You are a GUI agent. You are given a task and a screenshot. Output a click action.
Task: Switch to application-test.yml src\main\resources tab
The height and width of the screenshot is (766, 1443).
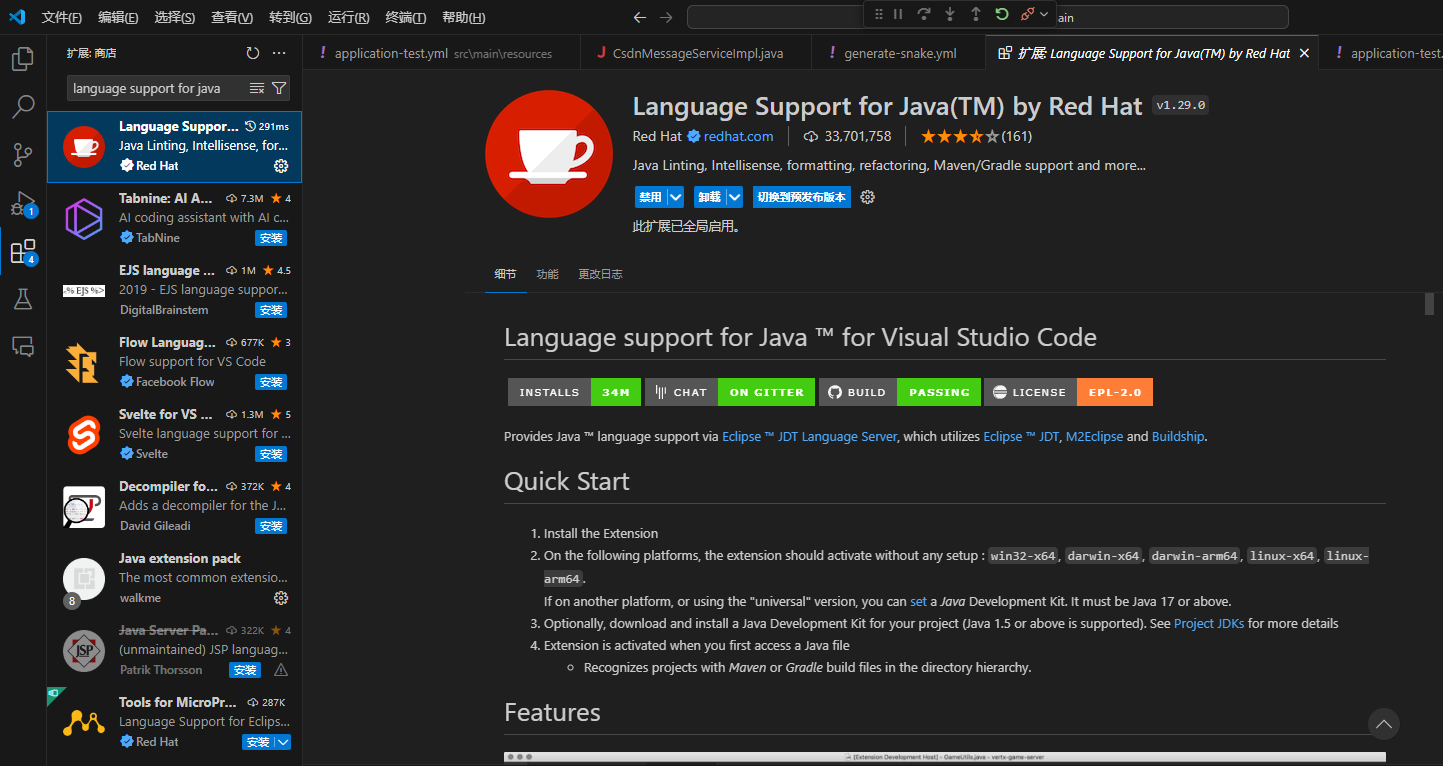tap(441, 54)
